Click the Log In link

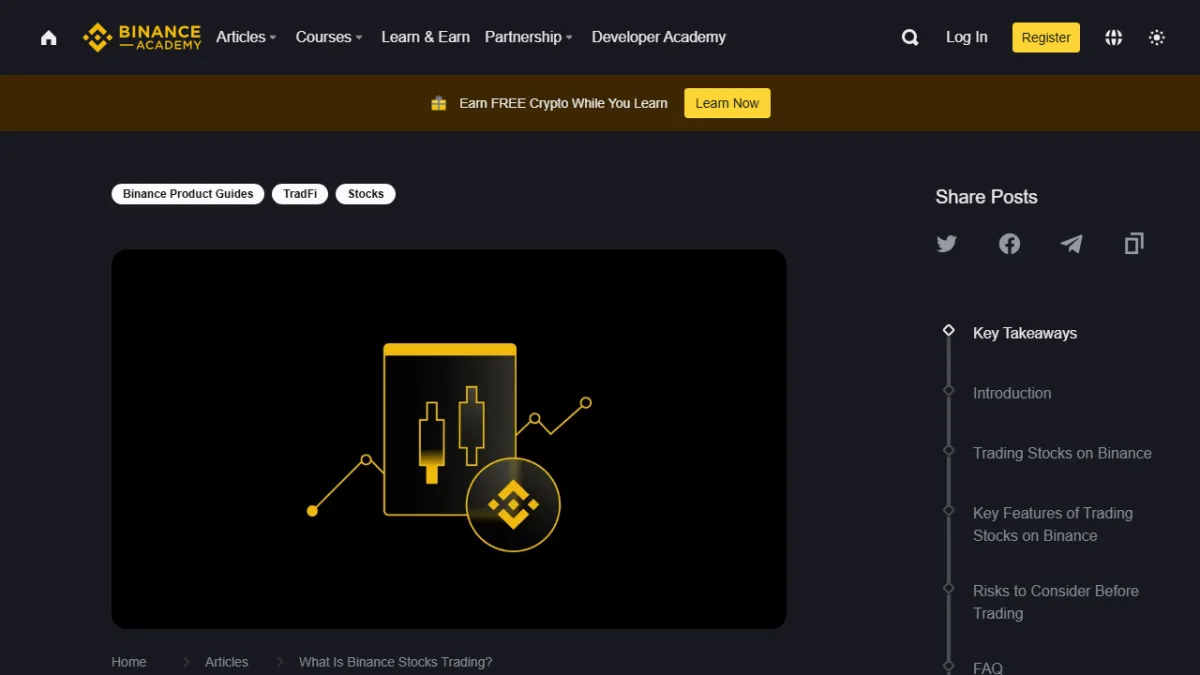[x=966, y=37]
